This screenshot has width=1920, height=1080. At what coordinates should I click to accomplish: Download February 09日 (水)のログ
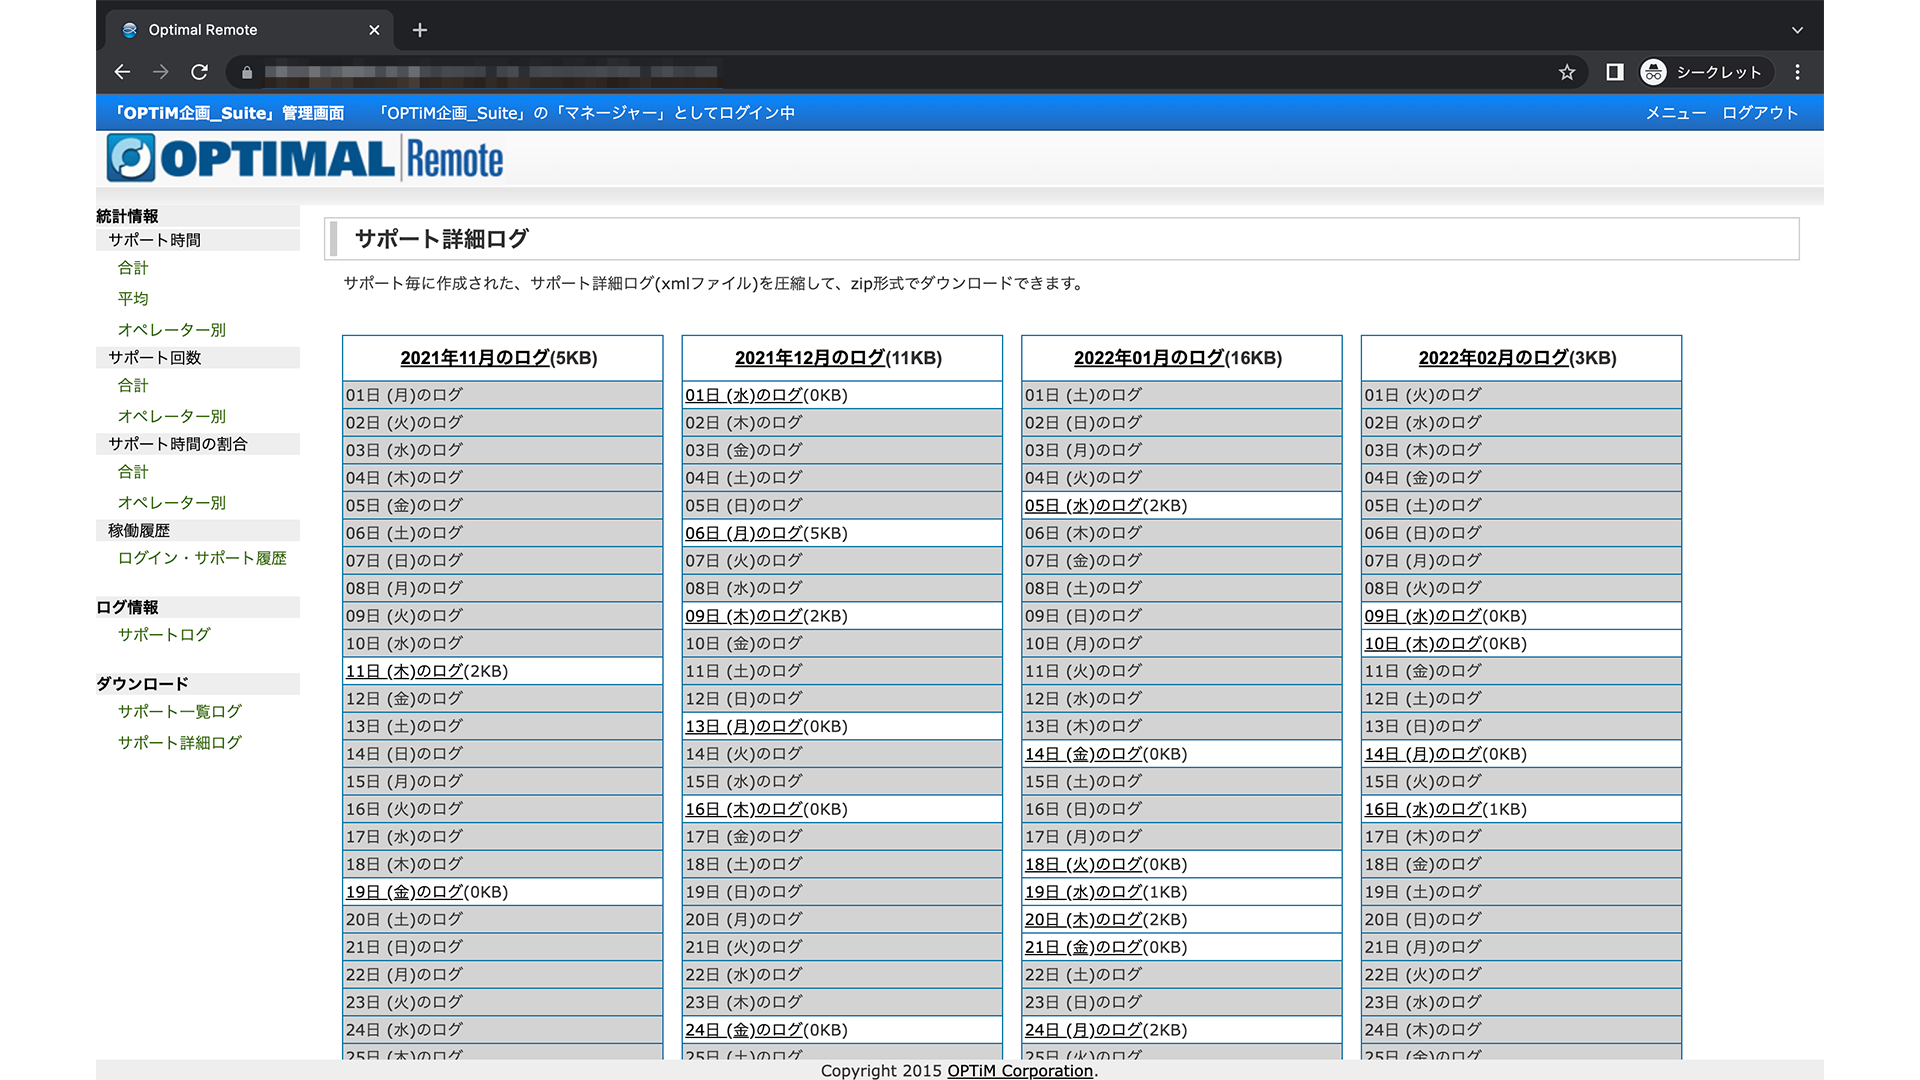click(x=1423, y=616)
